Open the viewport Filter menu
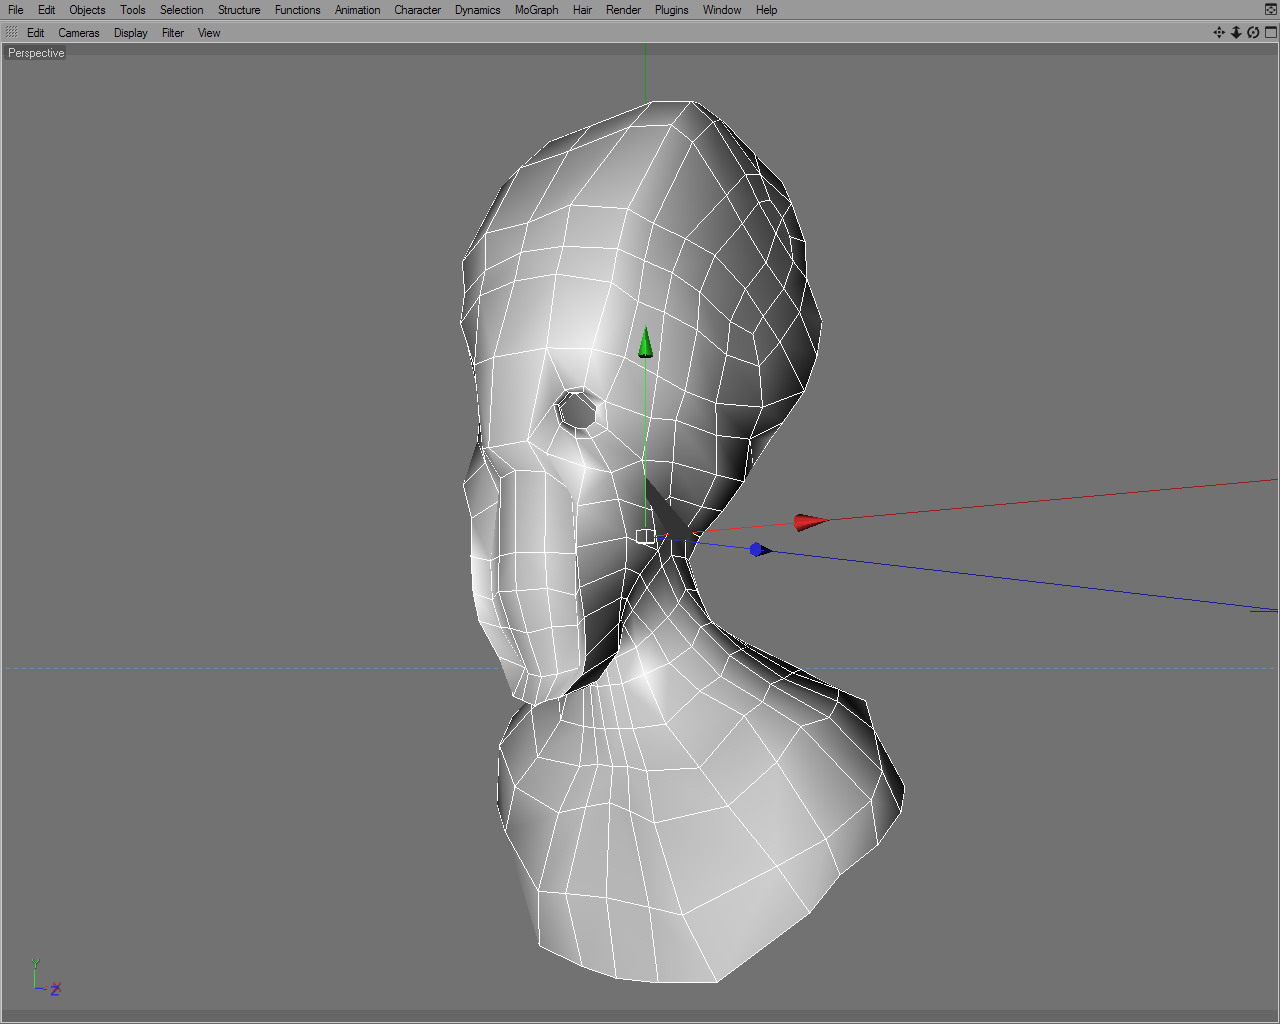 (x=173, y=33)
